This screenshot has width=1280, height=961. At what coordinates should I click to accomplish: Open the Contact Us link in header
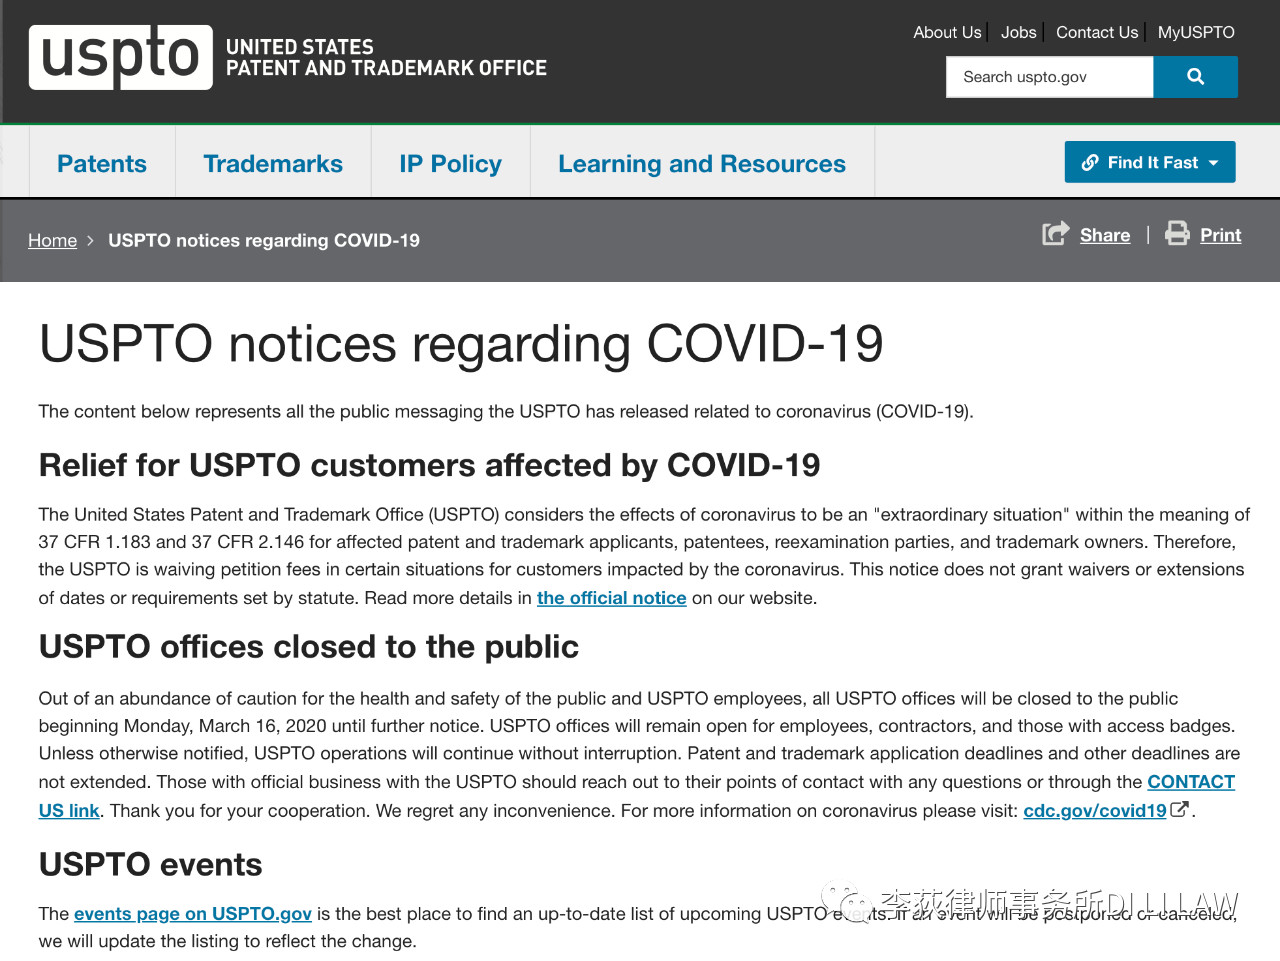click(1097, 32)
